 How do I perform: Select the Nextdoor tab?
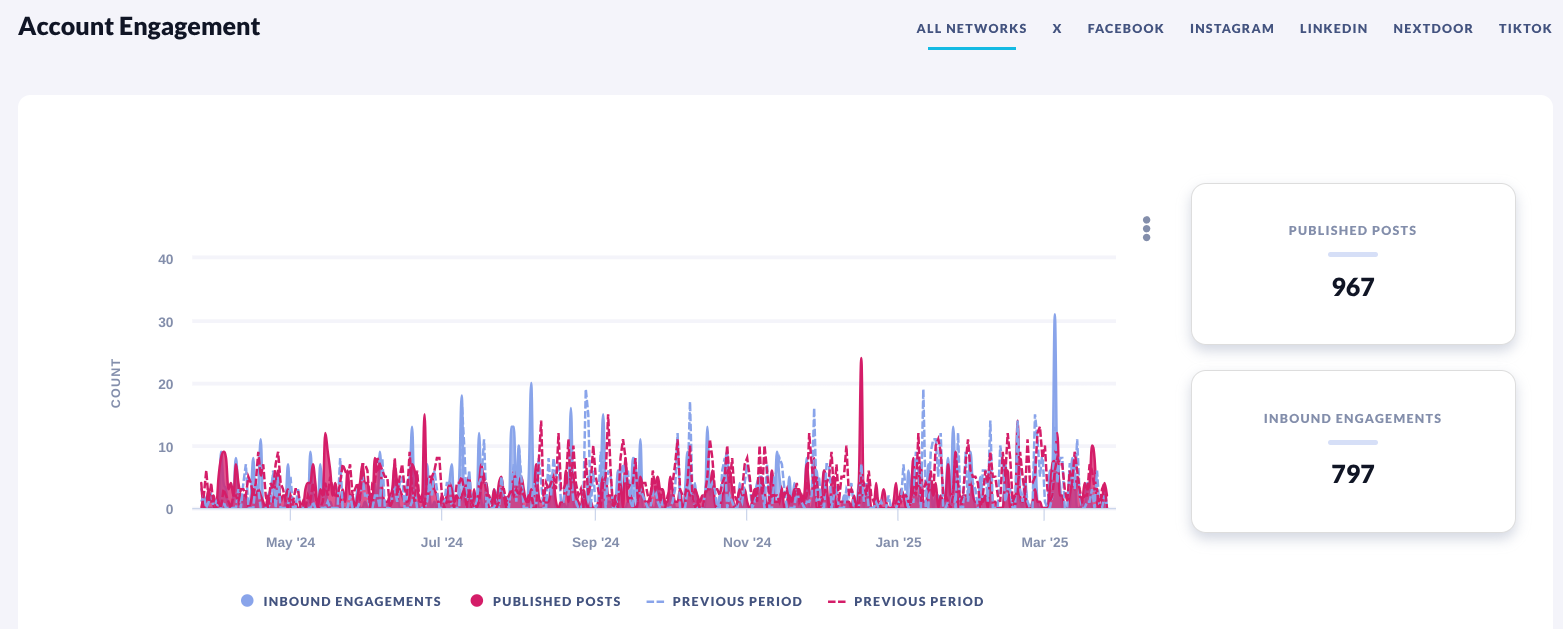click(1432, 29)
